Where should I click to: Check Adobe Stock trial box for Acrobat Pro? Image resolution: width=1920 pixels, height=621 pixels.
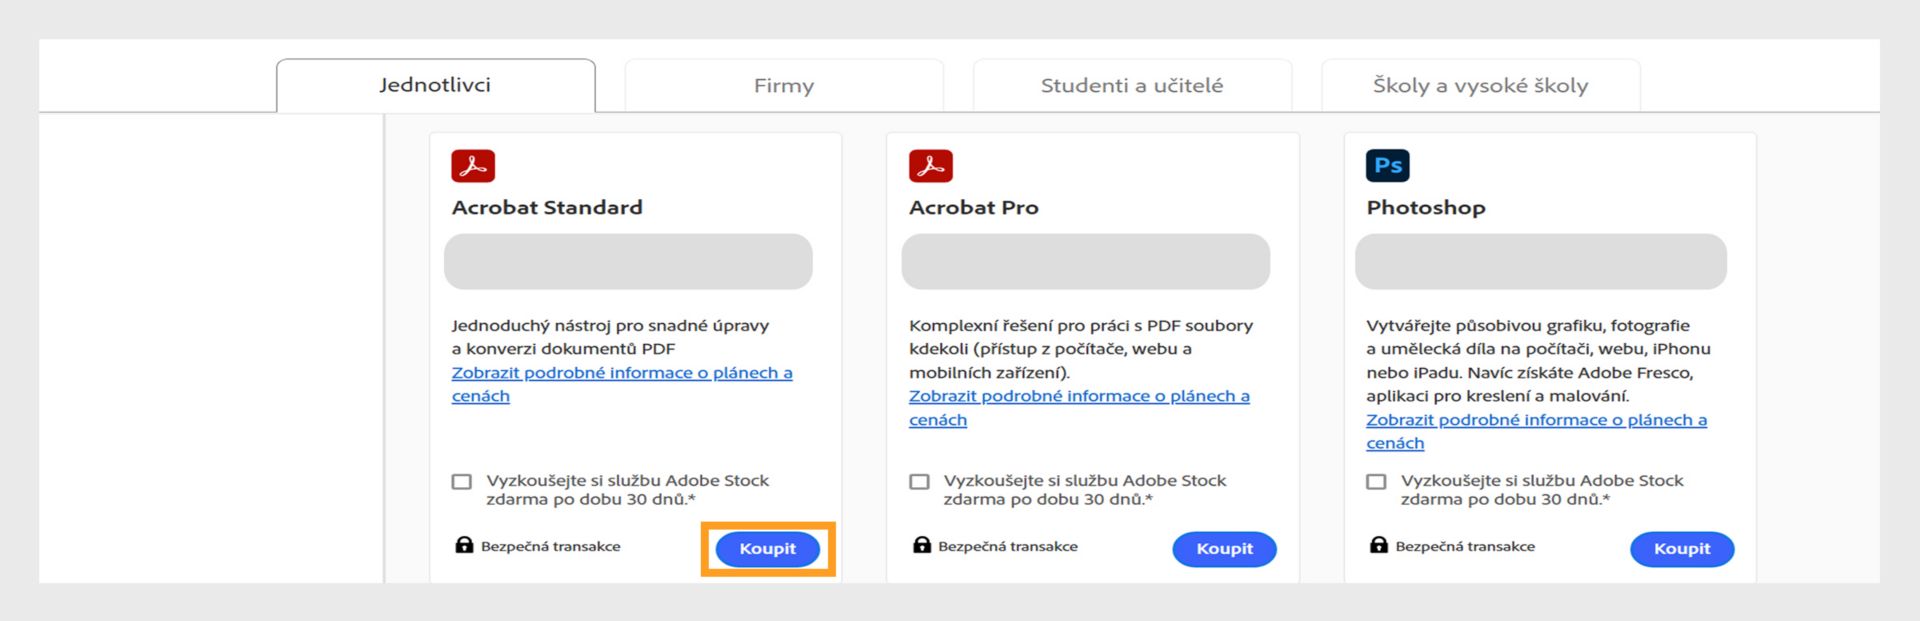click(919, 482)
